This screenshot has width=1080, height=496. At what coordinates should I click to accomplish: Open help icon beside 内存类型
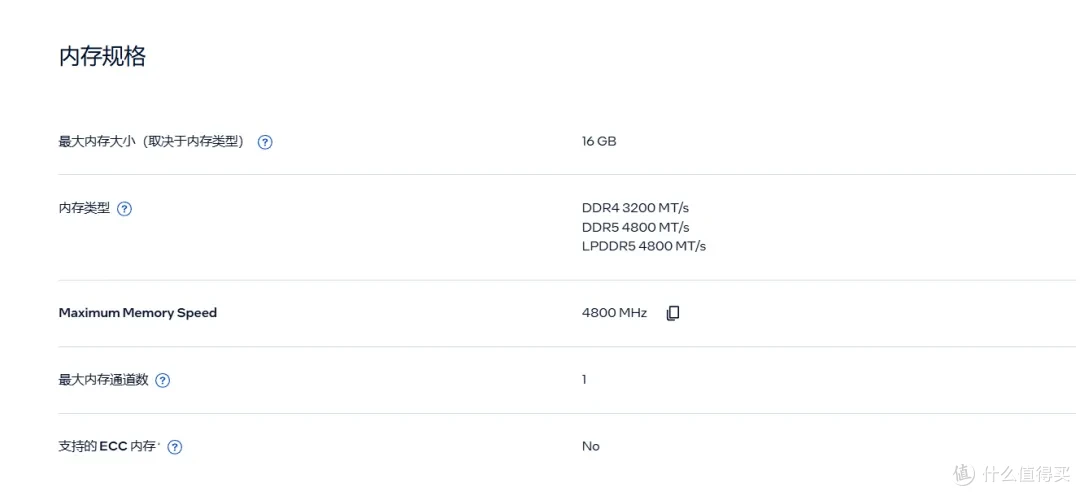click(124, 209)
